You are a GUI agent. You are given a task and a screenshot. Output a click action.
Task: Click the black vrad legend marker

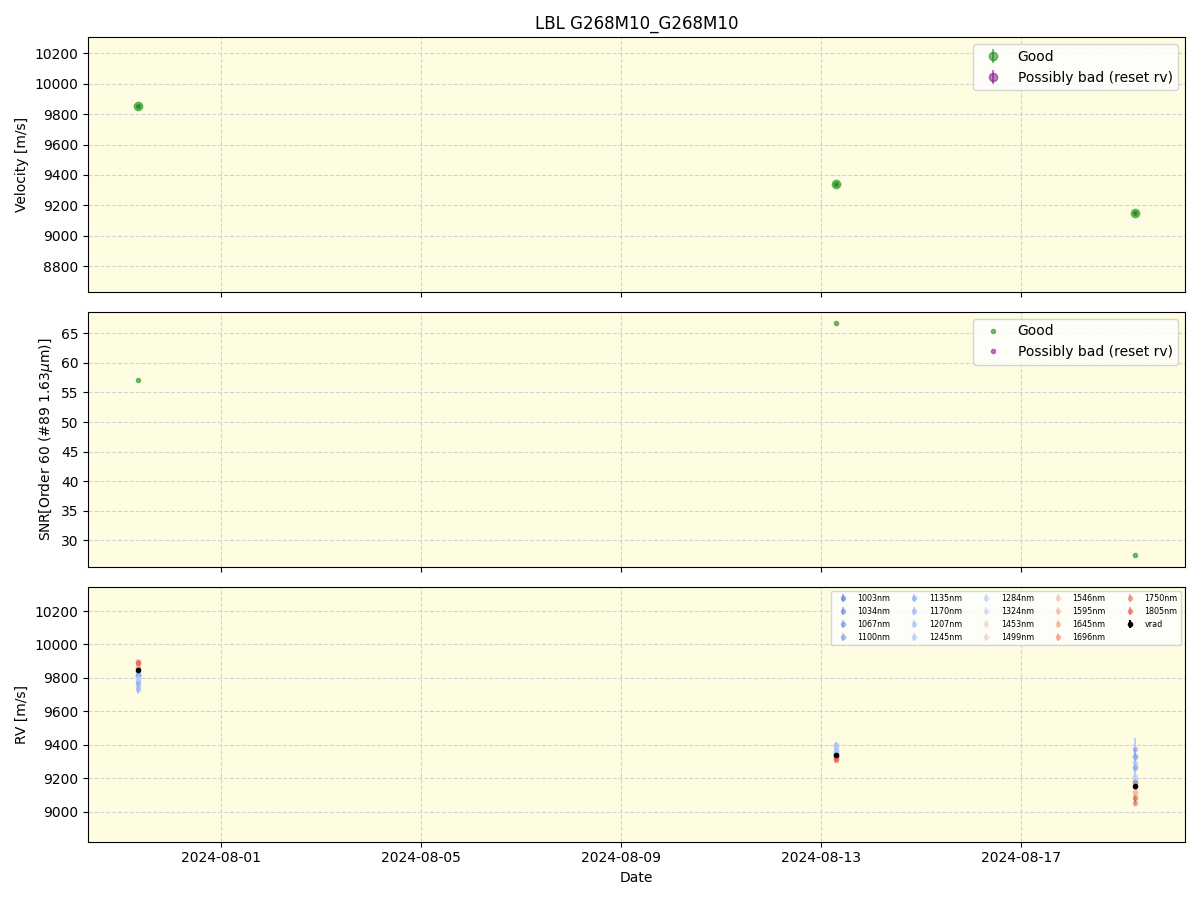(1130, 624)
